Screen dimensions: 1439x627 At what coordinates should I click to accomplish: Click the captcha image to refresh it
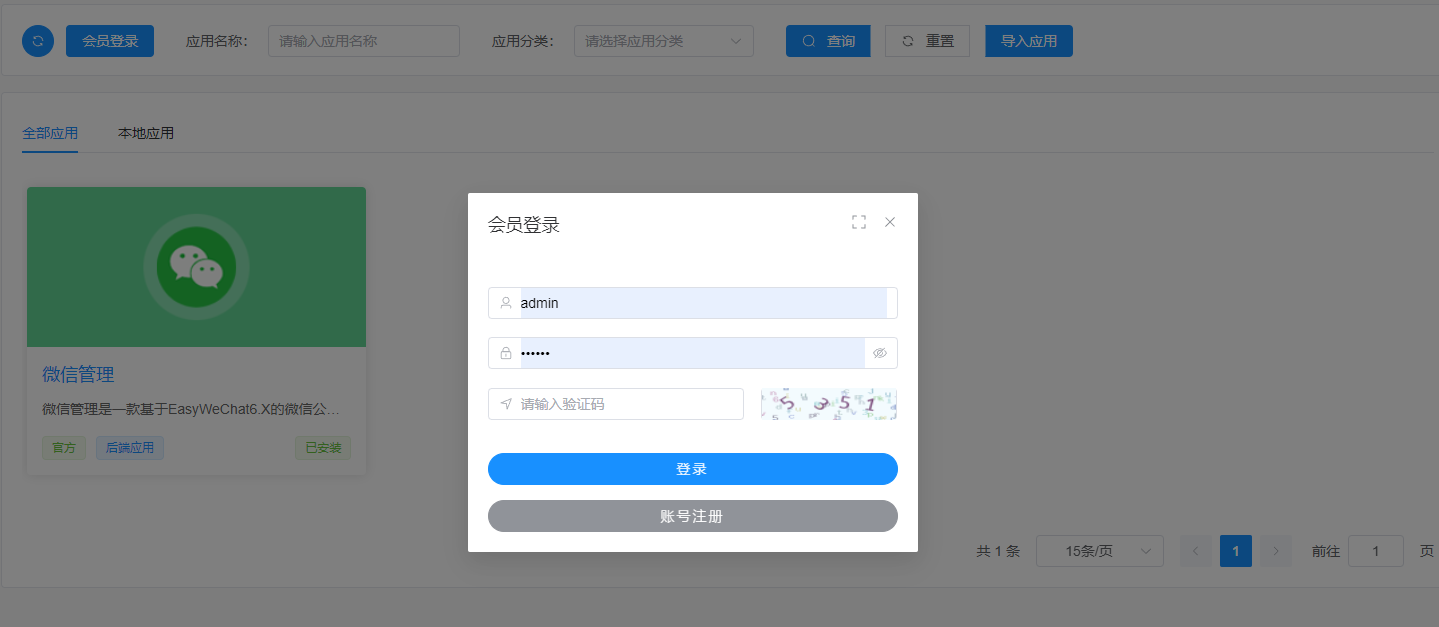click(x=828, y=404)
